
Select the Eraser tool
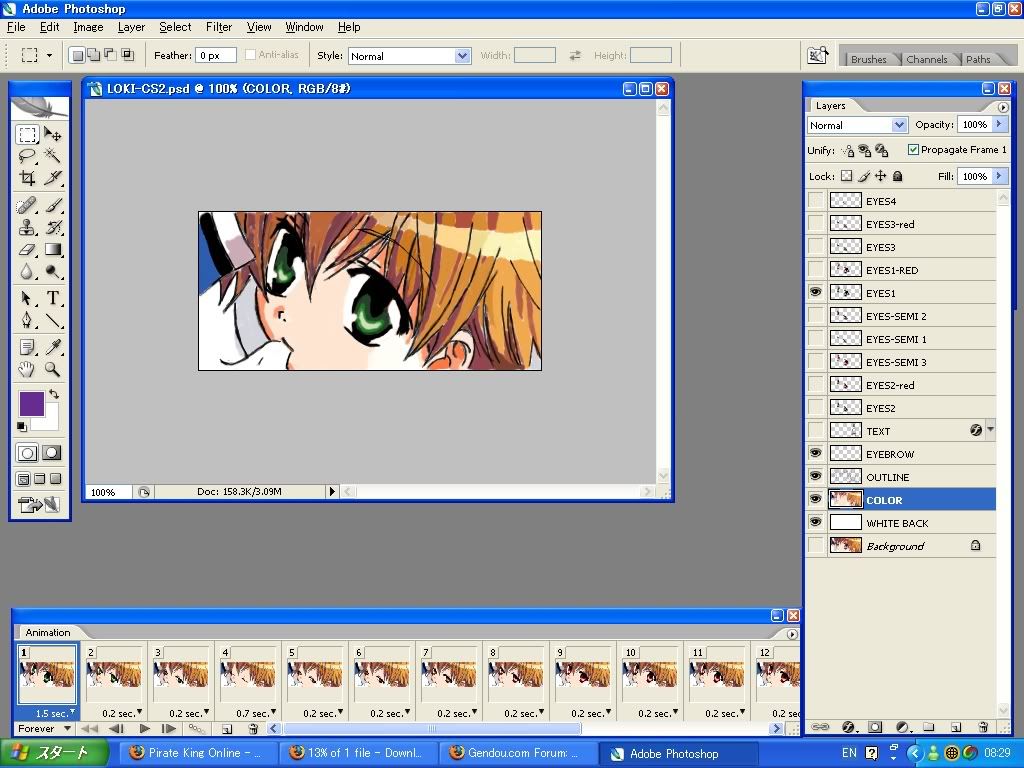28,250
